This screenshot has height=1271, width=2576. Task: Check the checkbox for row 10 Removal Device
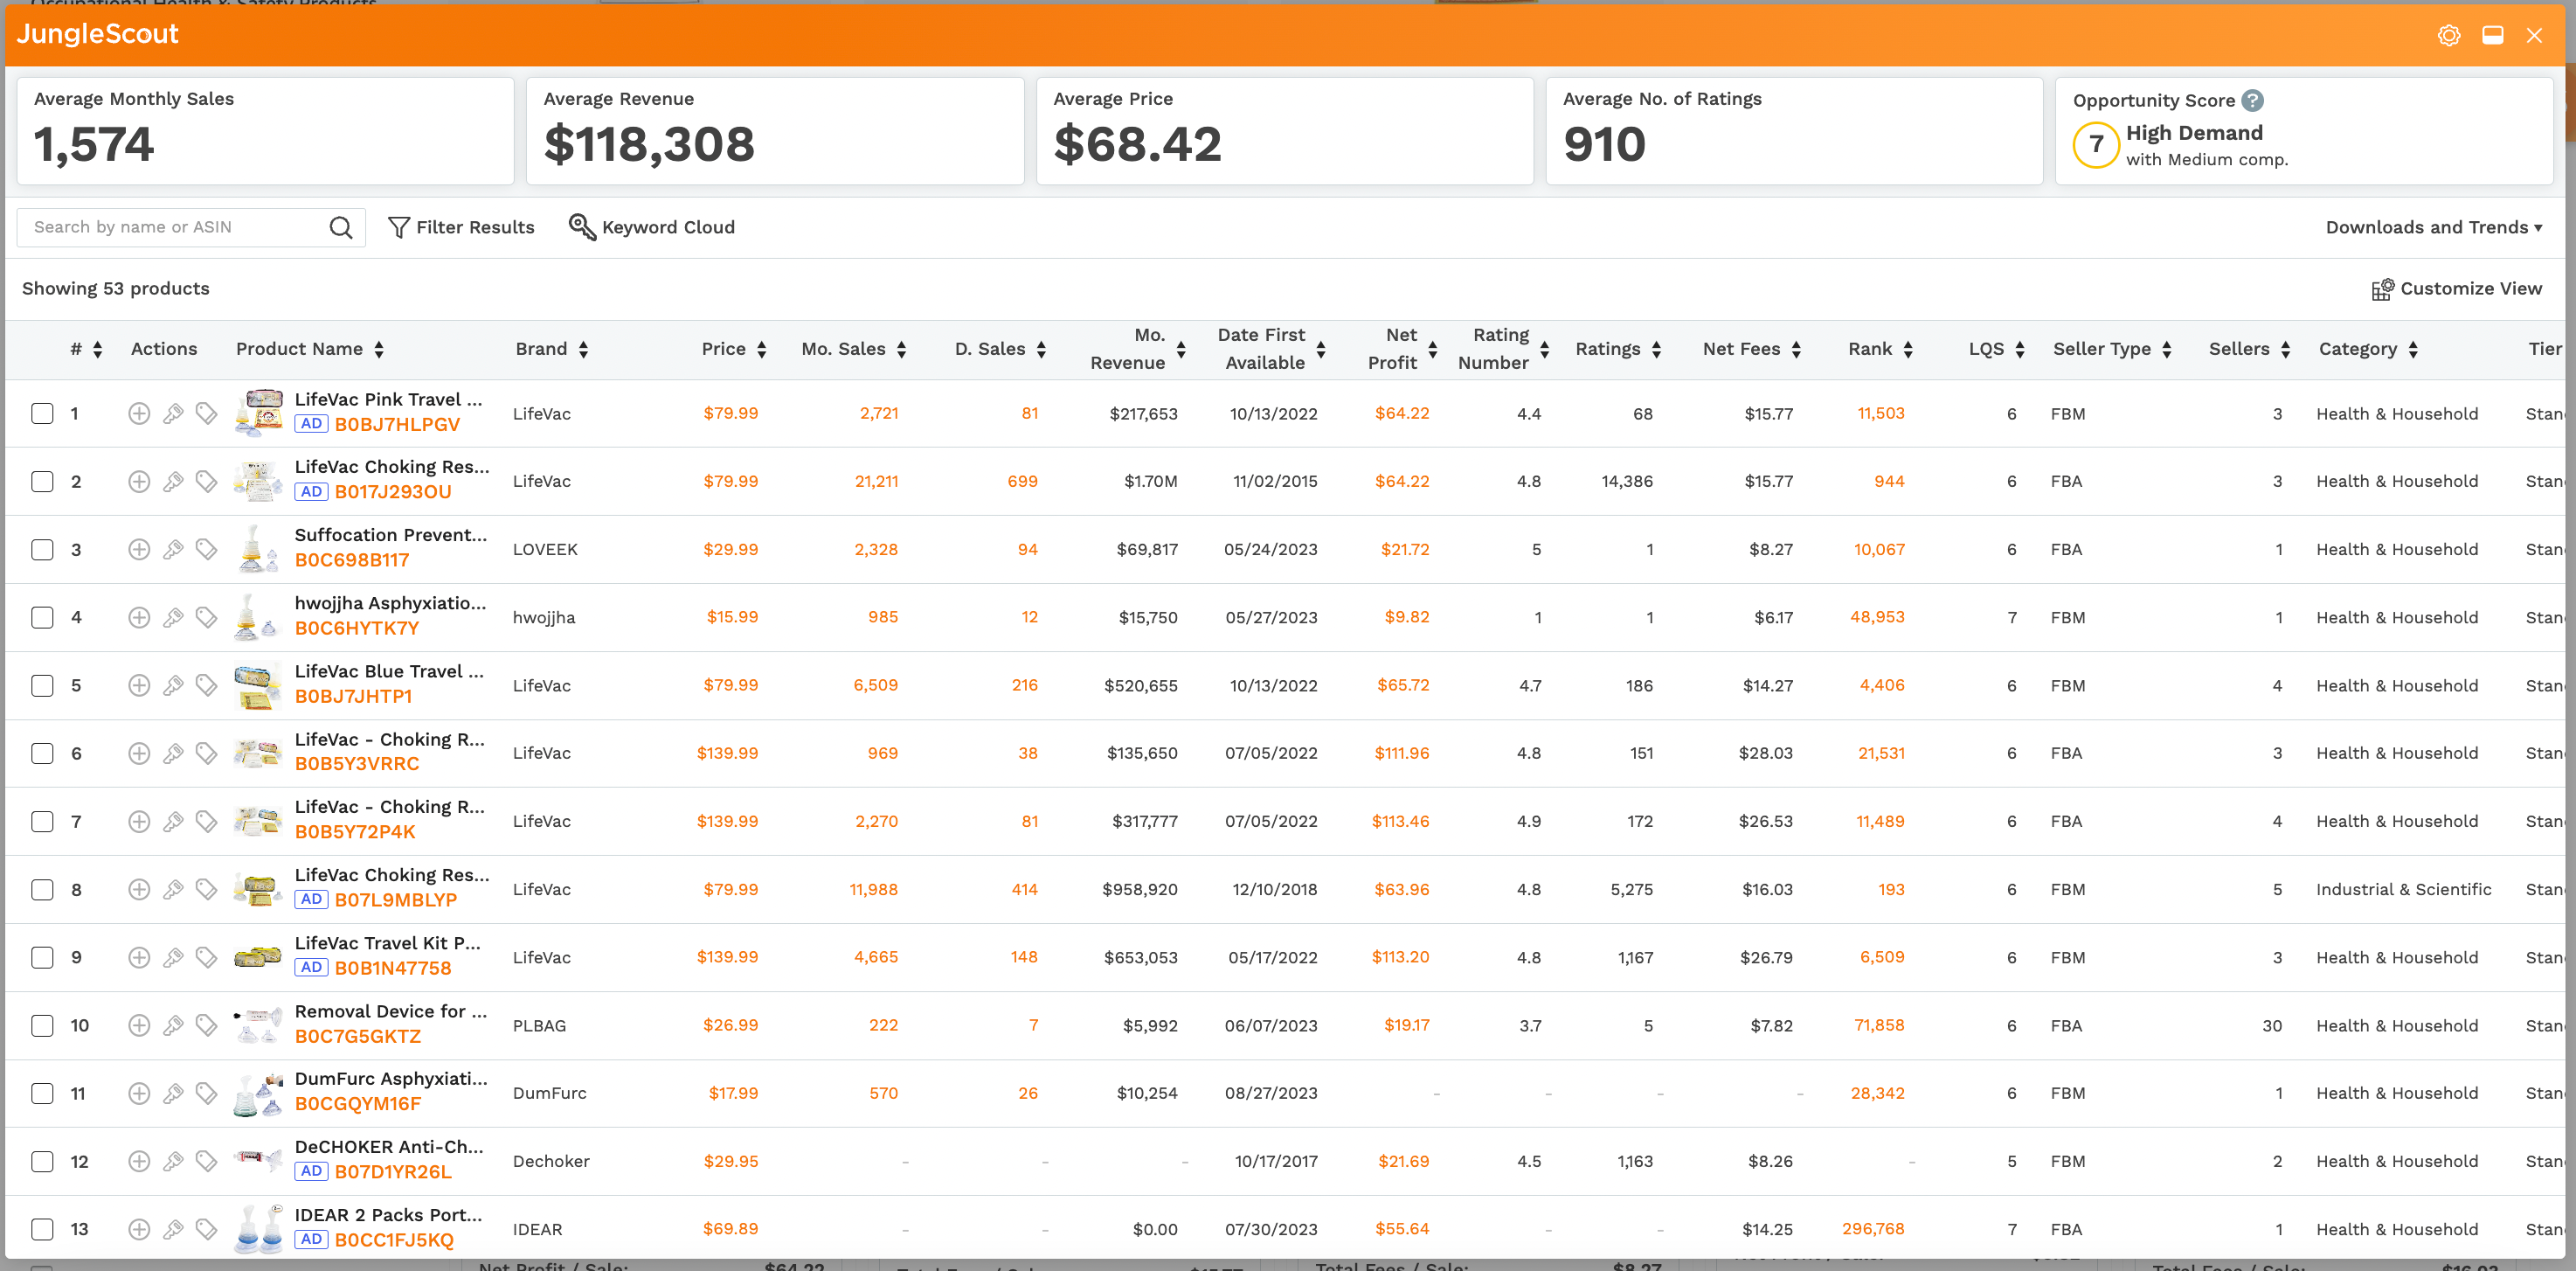click(42, 1025)
